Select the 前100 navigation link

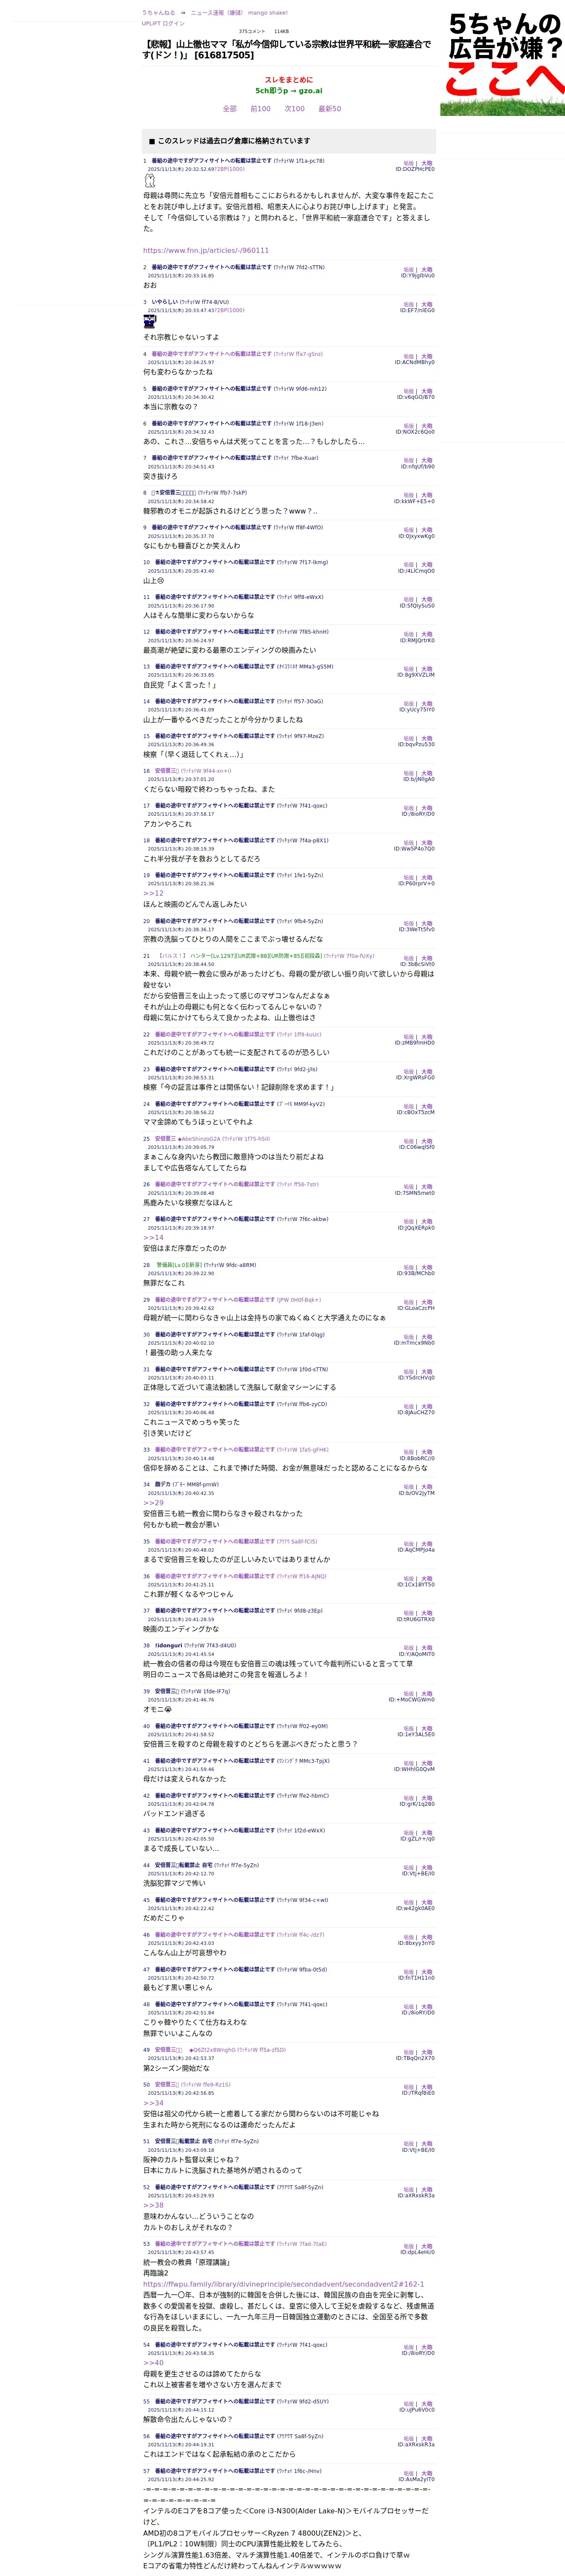pyautogui.click(x=260, y=109)
